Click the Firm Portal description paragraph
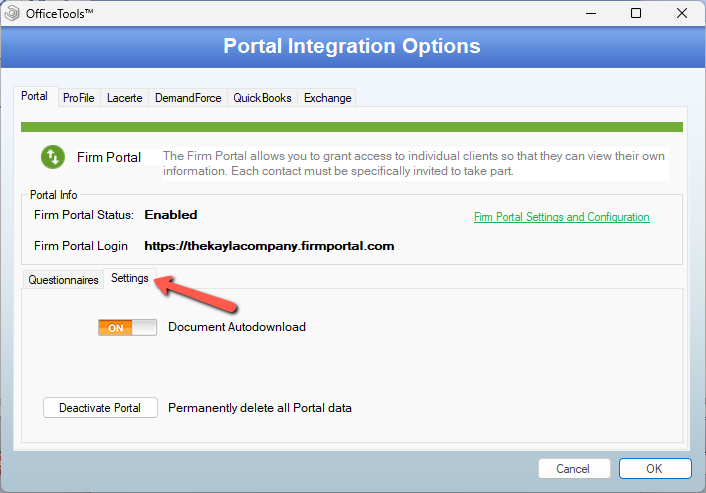706x493 pixels. pyautogui.click(x=414, y=163)
